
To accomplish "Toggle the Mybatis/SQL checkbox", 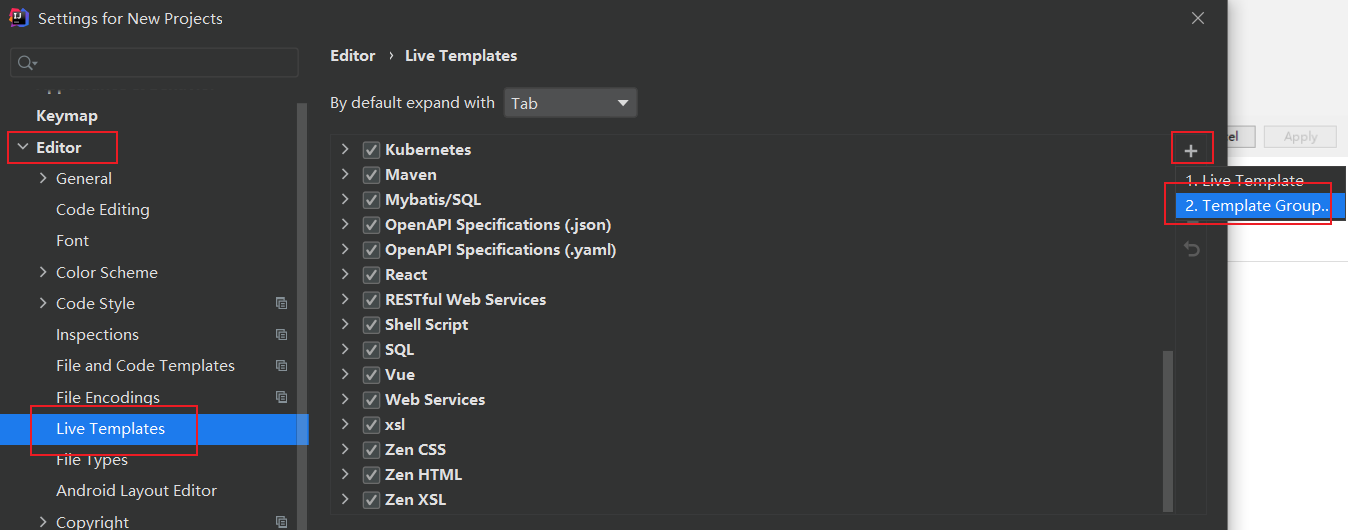I will click(371, 200).
